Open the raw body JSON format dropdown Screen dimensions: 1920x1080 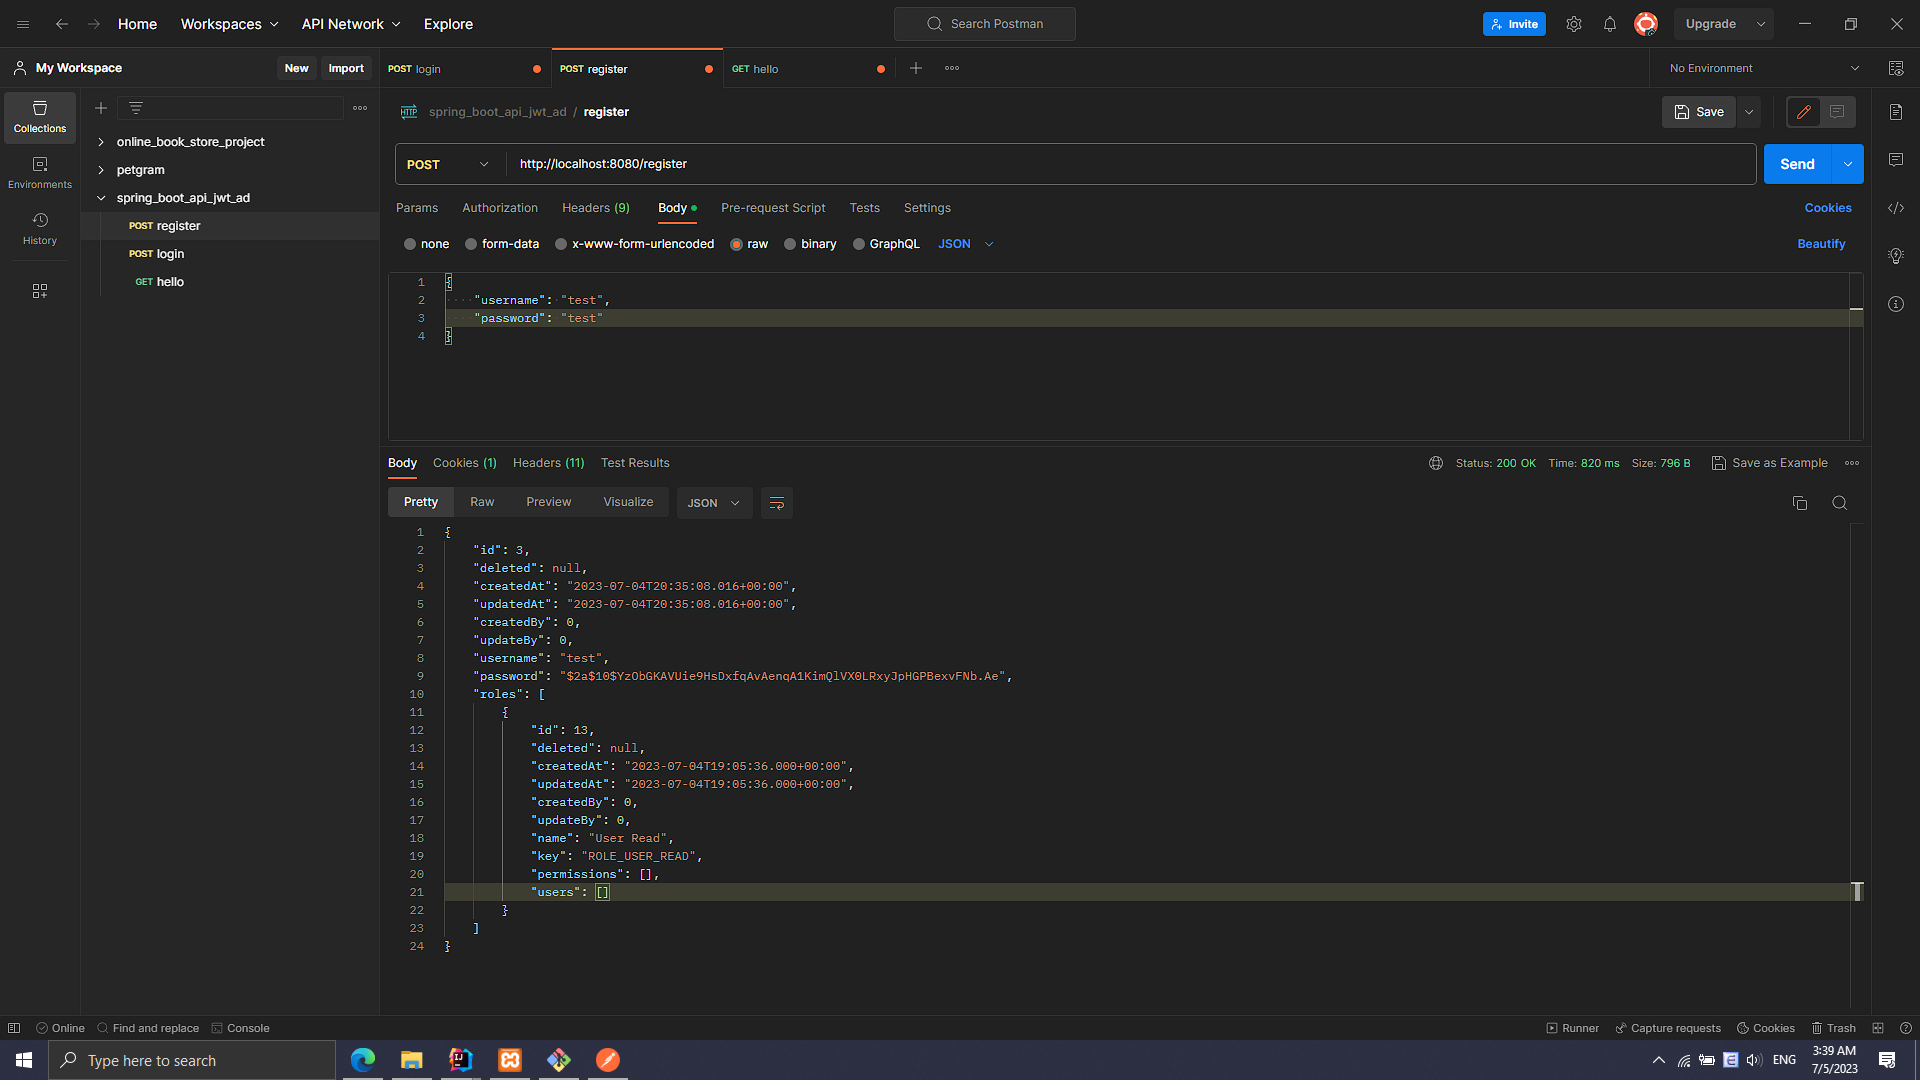pyautogui.click(x=966, y=244)
